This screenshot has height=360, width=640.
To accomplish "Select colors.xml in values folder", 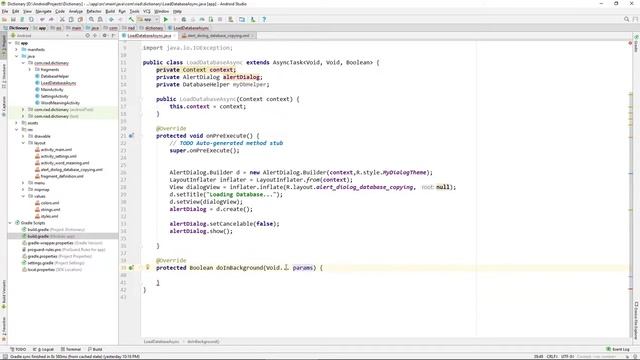I will 50,203.
